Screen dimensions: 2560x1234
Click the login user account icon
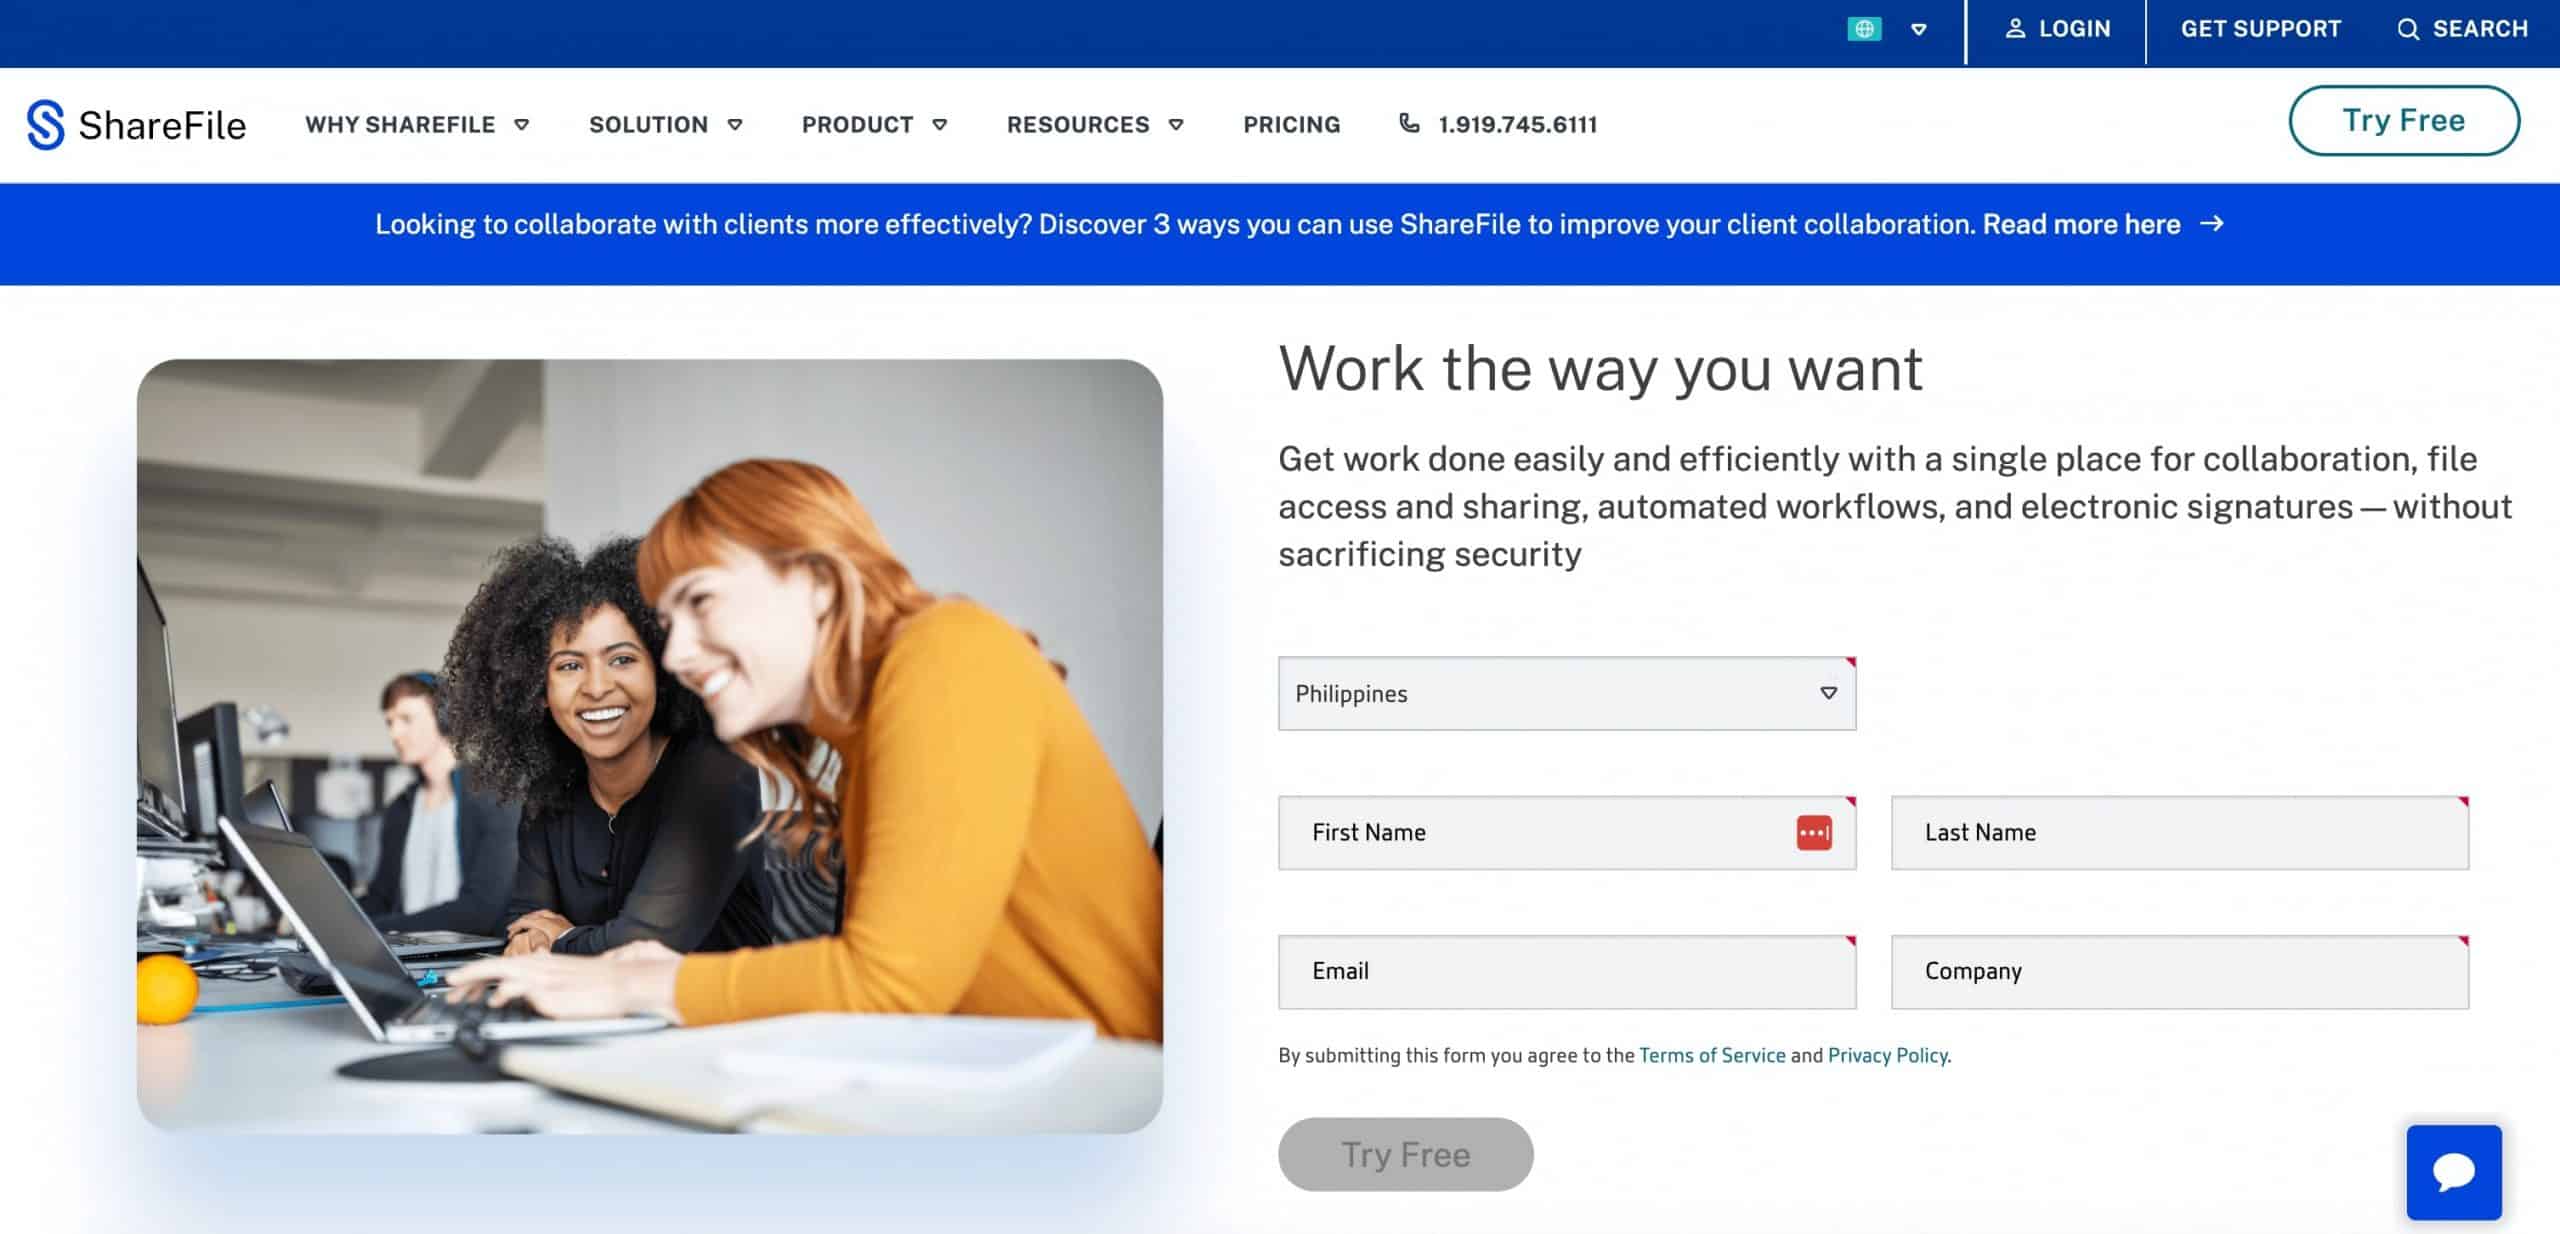tap(2010, 28)
